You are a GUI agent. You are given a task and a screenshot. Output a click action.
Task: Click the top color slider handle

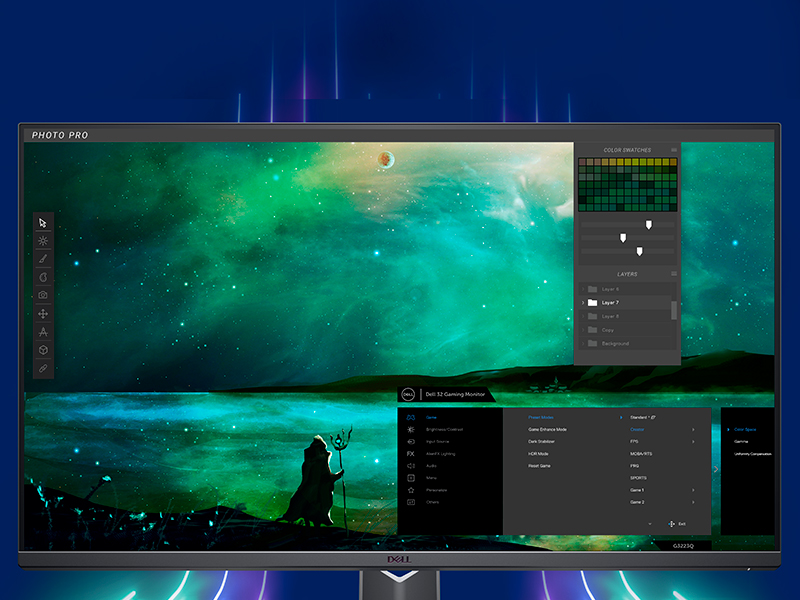[648, 225]
